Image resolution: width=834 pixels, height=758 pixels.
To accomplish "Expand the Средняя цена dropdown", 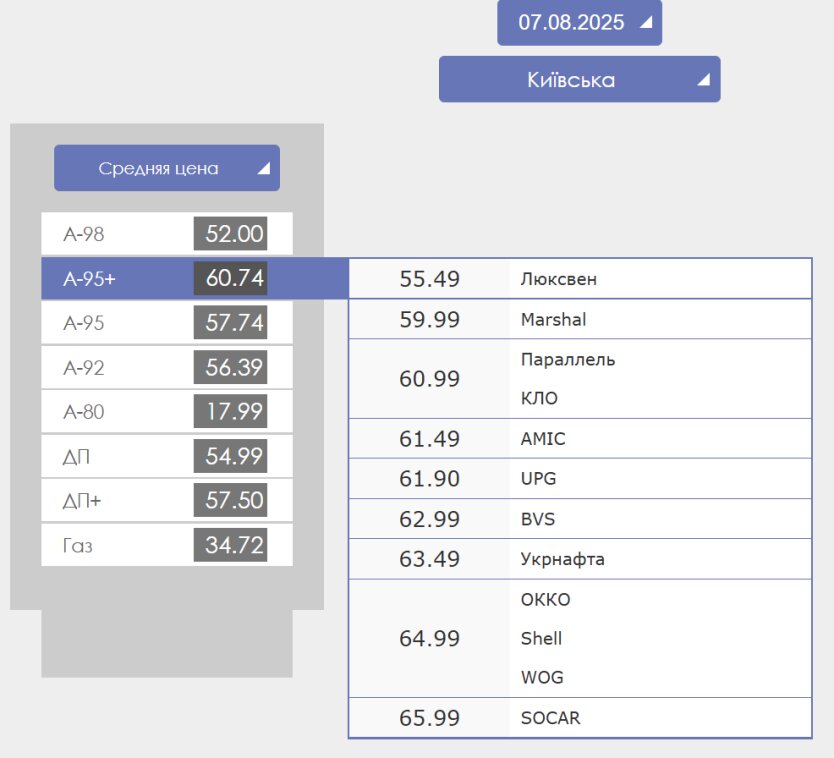I will (x=167, y=168).
